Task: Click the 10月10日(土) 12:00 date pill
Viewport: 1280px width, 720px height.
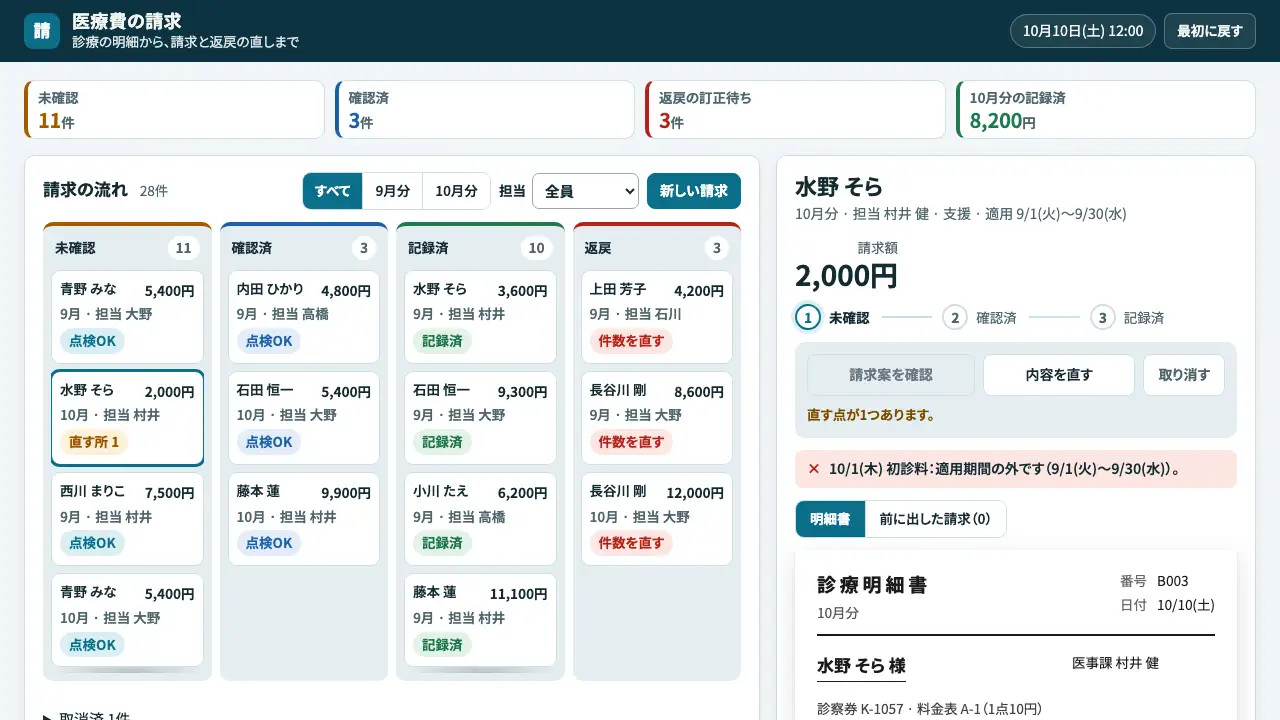Action: pos(1083,31)
